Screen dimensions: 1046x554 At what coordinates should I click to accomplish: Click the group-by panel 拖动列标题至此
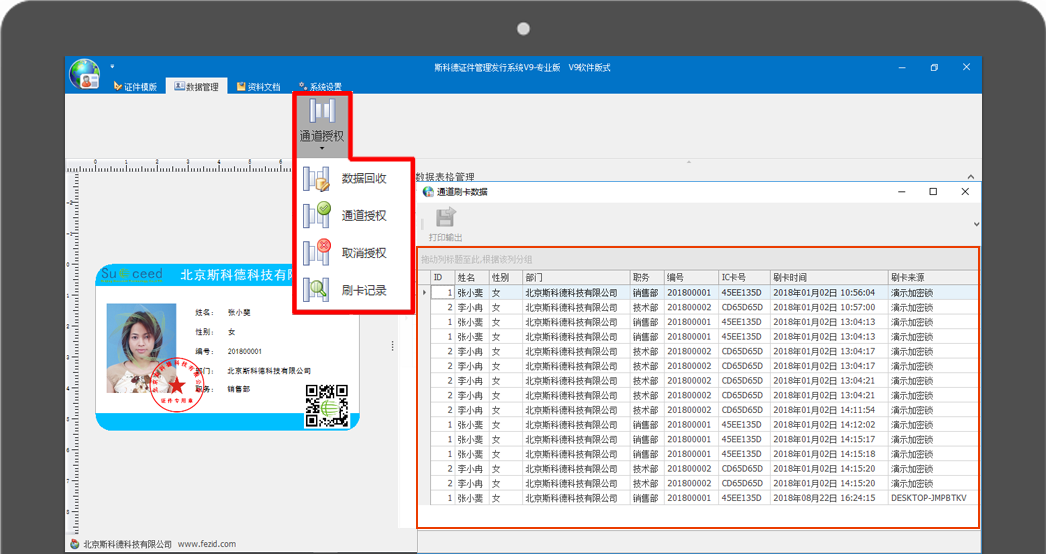698,259
